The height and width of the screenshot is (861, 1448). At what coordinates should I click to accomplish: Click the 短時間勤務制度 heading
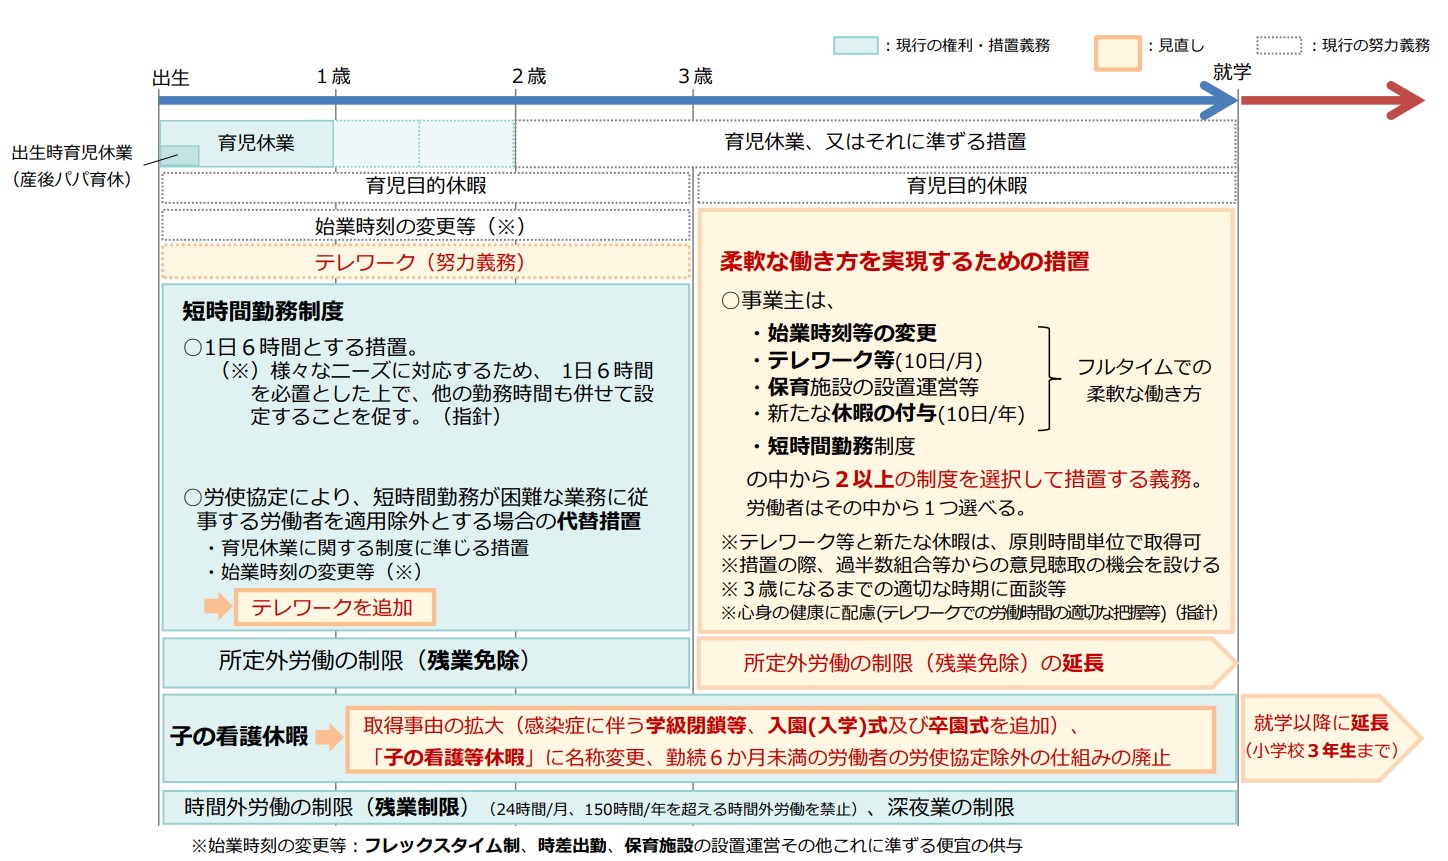[263, 311]
